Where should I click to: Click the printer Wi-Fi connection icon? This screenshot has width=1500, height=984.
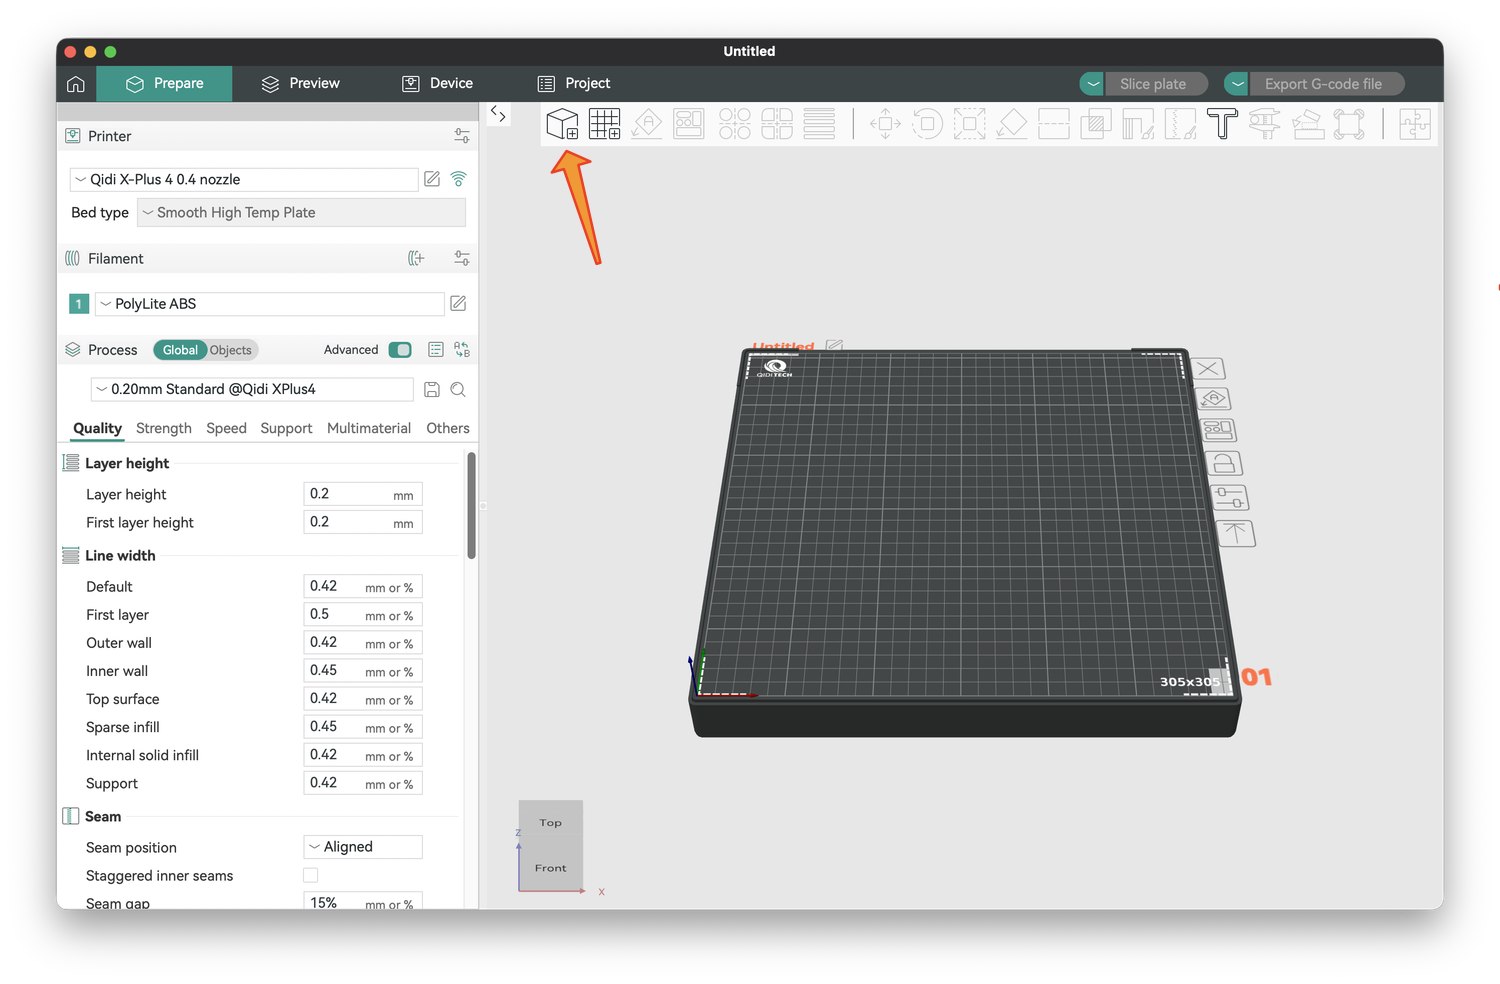point(458,179)
